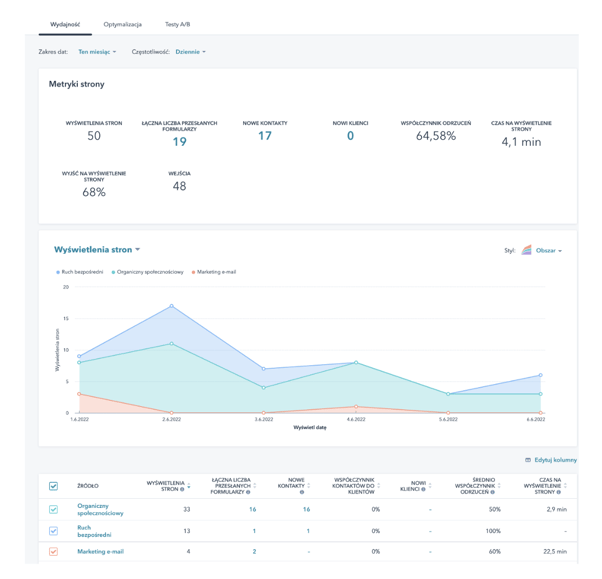Click new contacts 16 in Organiczny społecznościowy row

306,510
